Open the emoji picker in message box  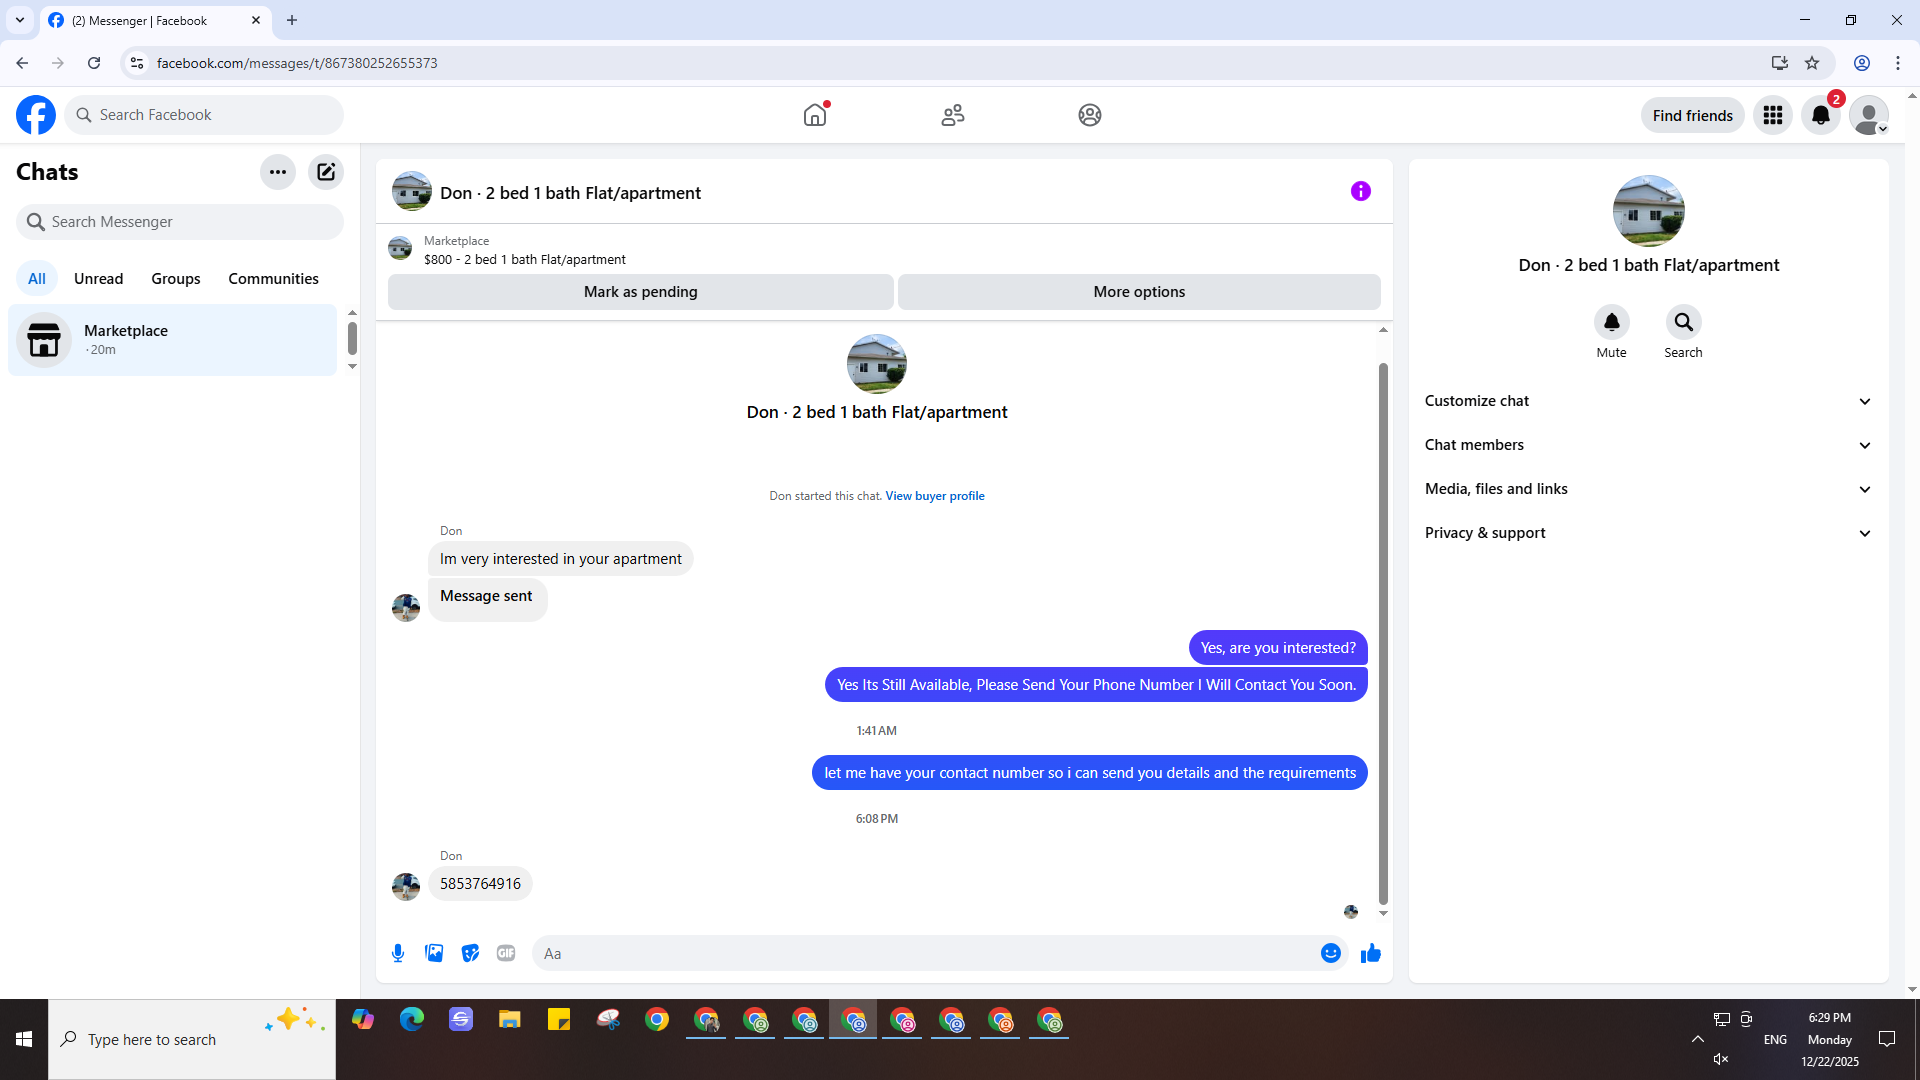[x=1330, y=953]
